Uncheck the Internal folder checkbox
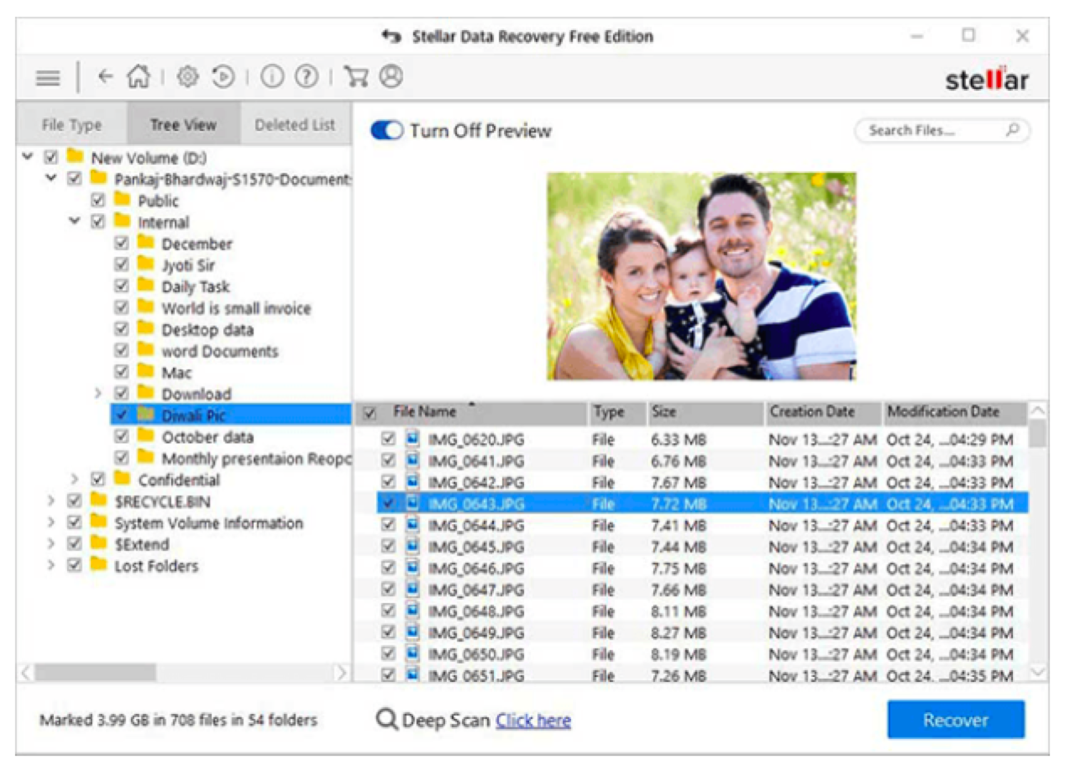 pyautogui.click(x=98, y=222)
